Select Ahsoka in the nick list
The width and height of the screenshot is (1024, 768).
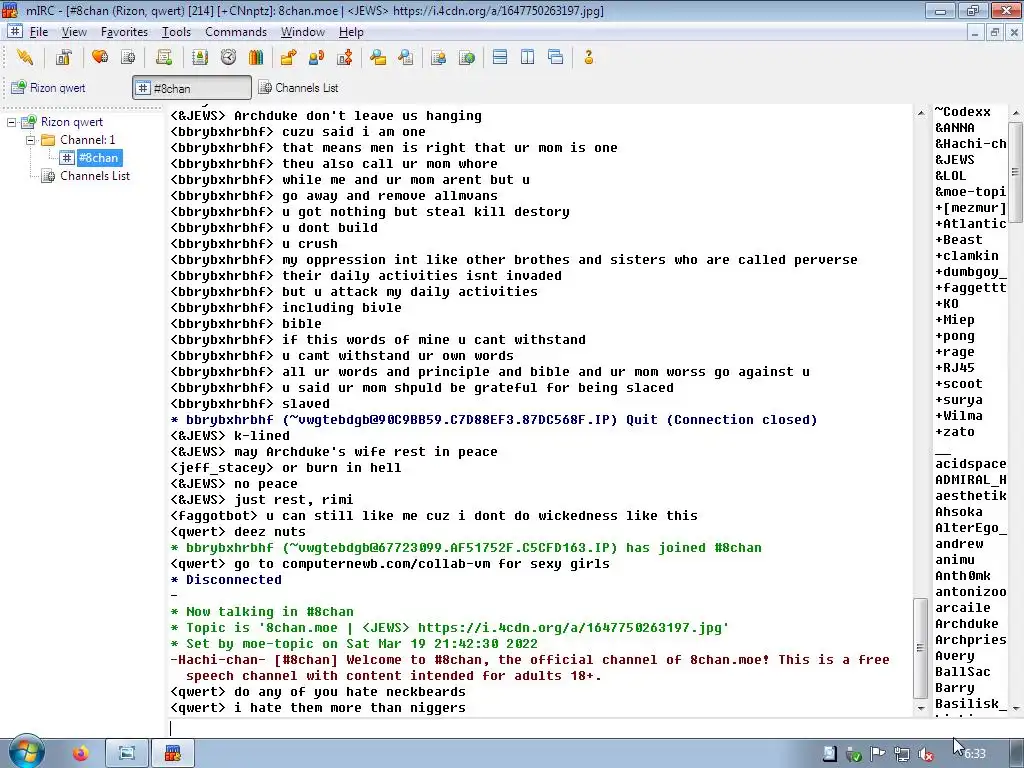click(958, 512)
